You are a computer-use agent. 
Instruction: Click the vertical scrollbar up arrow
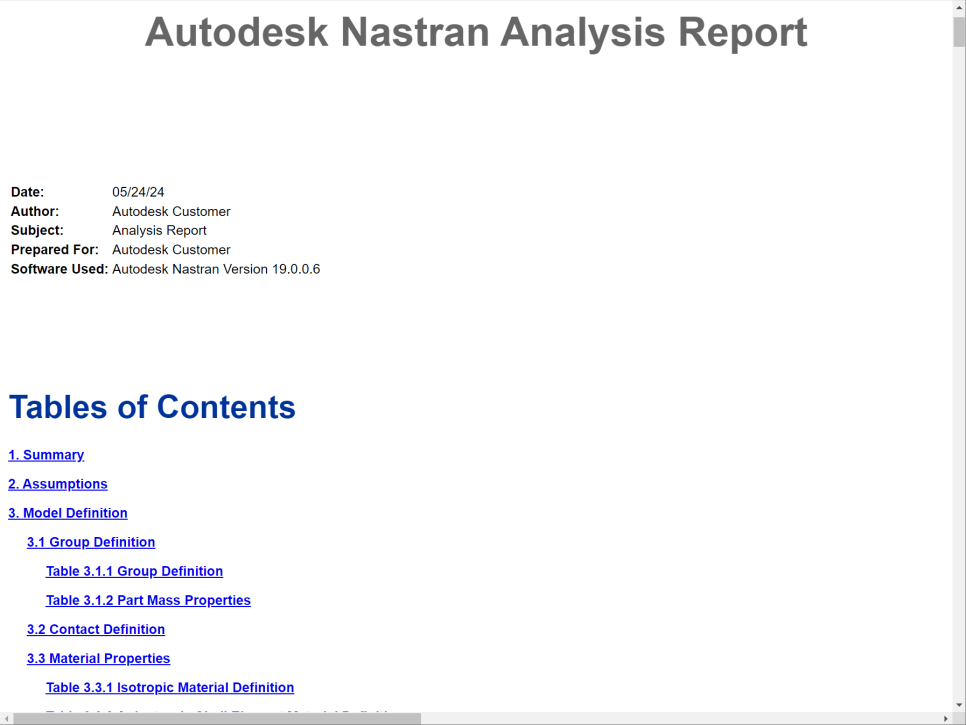[x=959, y=8]
